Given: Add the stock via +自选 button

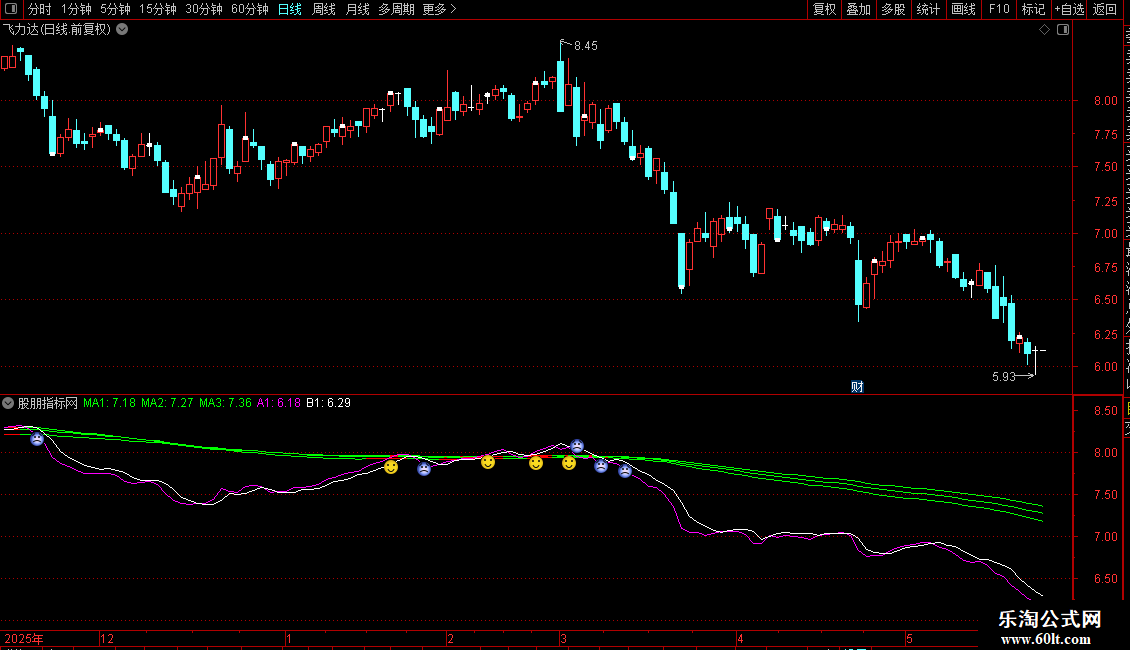Looking at the screenshot, I should (x=1069, y=9).
